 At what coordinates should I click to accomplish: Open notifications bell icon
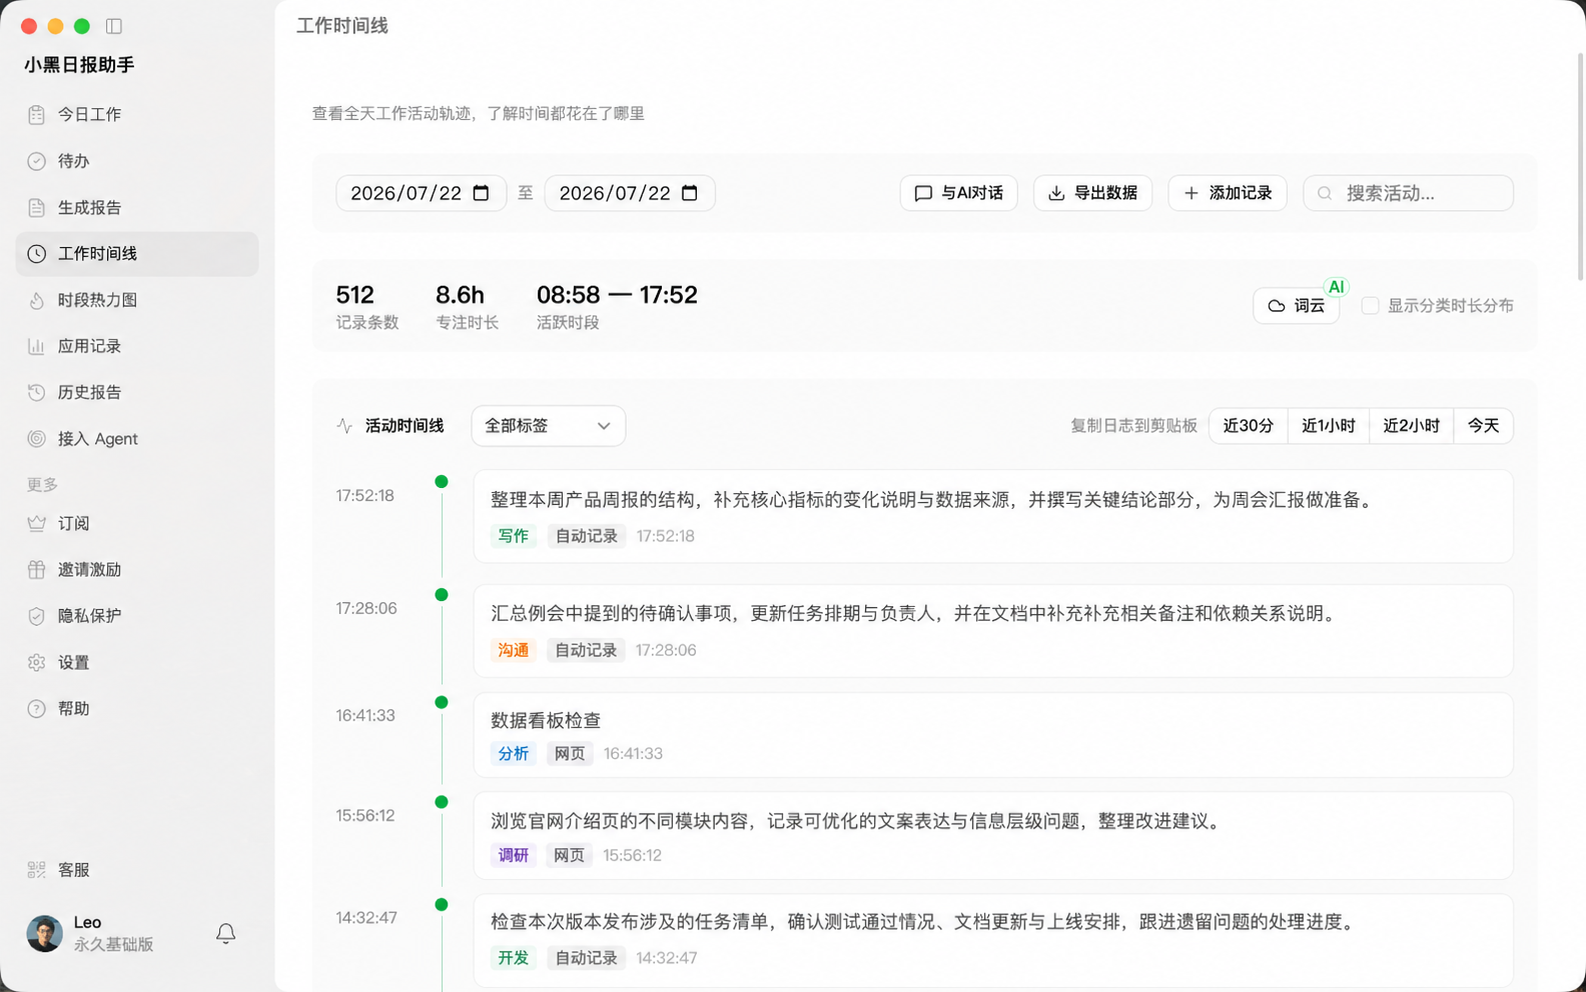coord(226,933)
